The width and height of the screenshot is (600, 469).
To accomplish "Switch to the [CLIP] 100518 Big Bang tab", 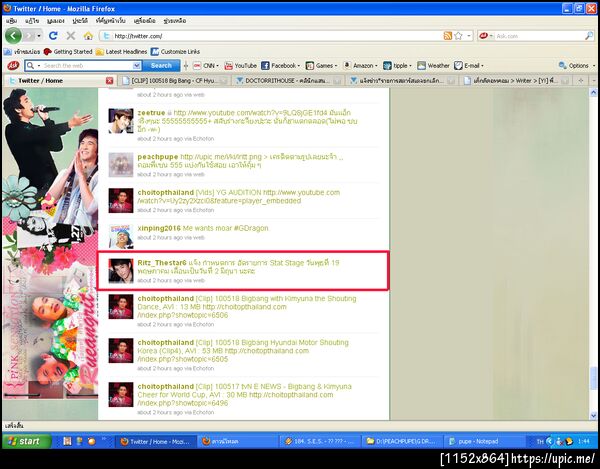I will click(x=174, y=81).
